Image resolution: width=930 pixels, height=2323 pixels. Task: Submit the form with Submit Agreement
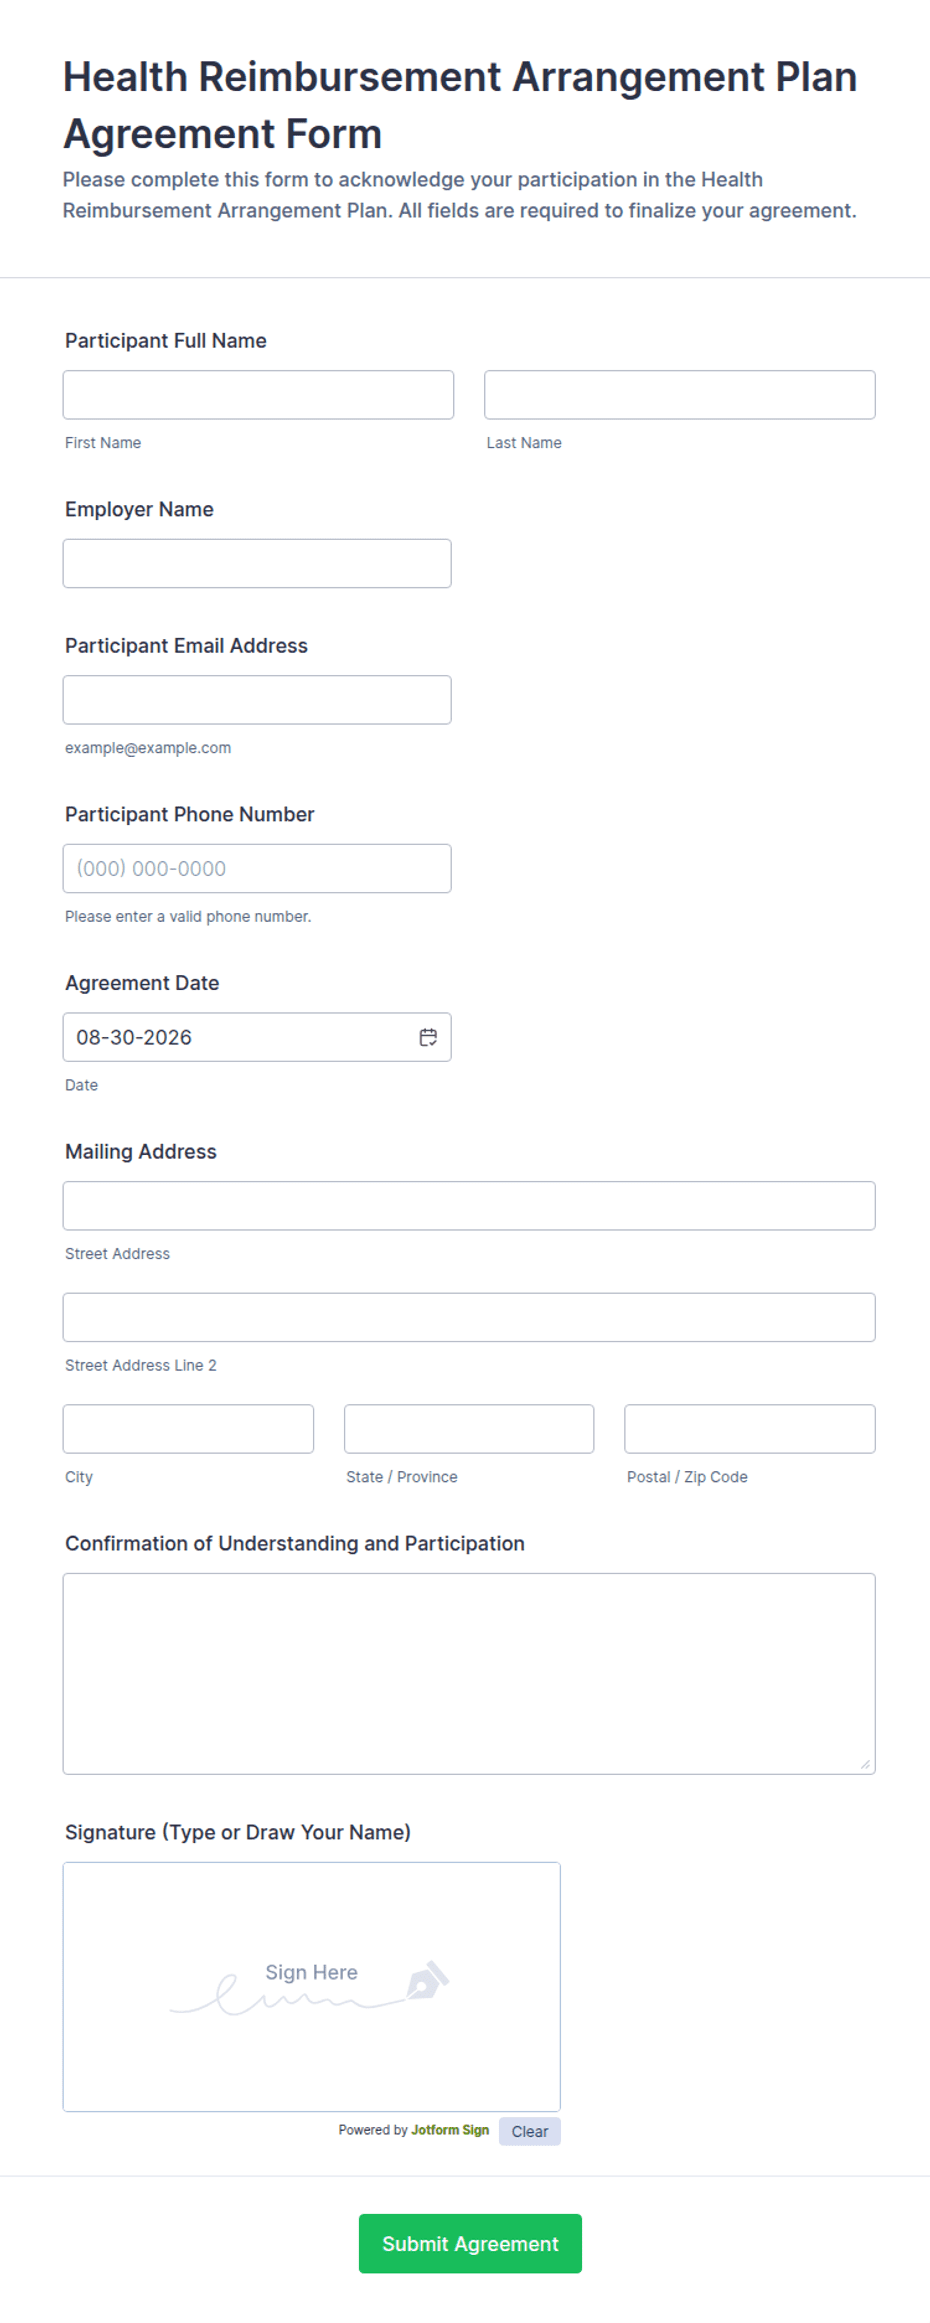tap(470, 2243)
